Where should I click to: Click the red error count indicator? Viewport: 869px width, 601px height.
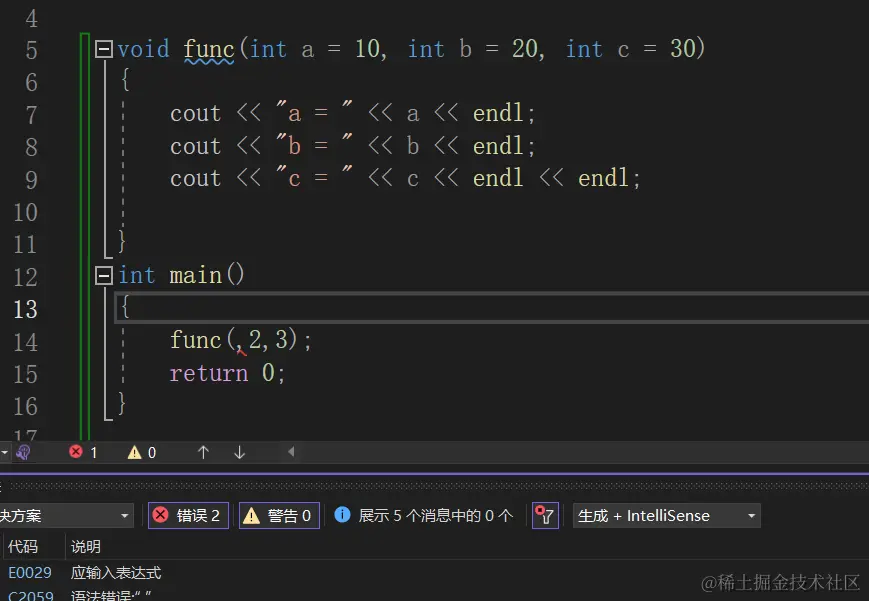[x=83, y=452]
